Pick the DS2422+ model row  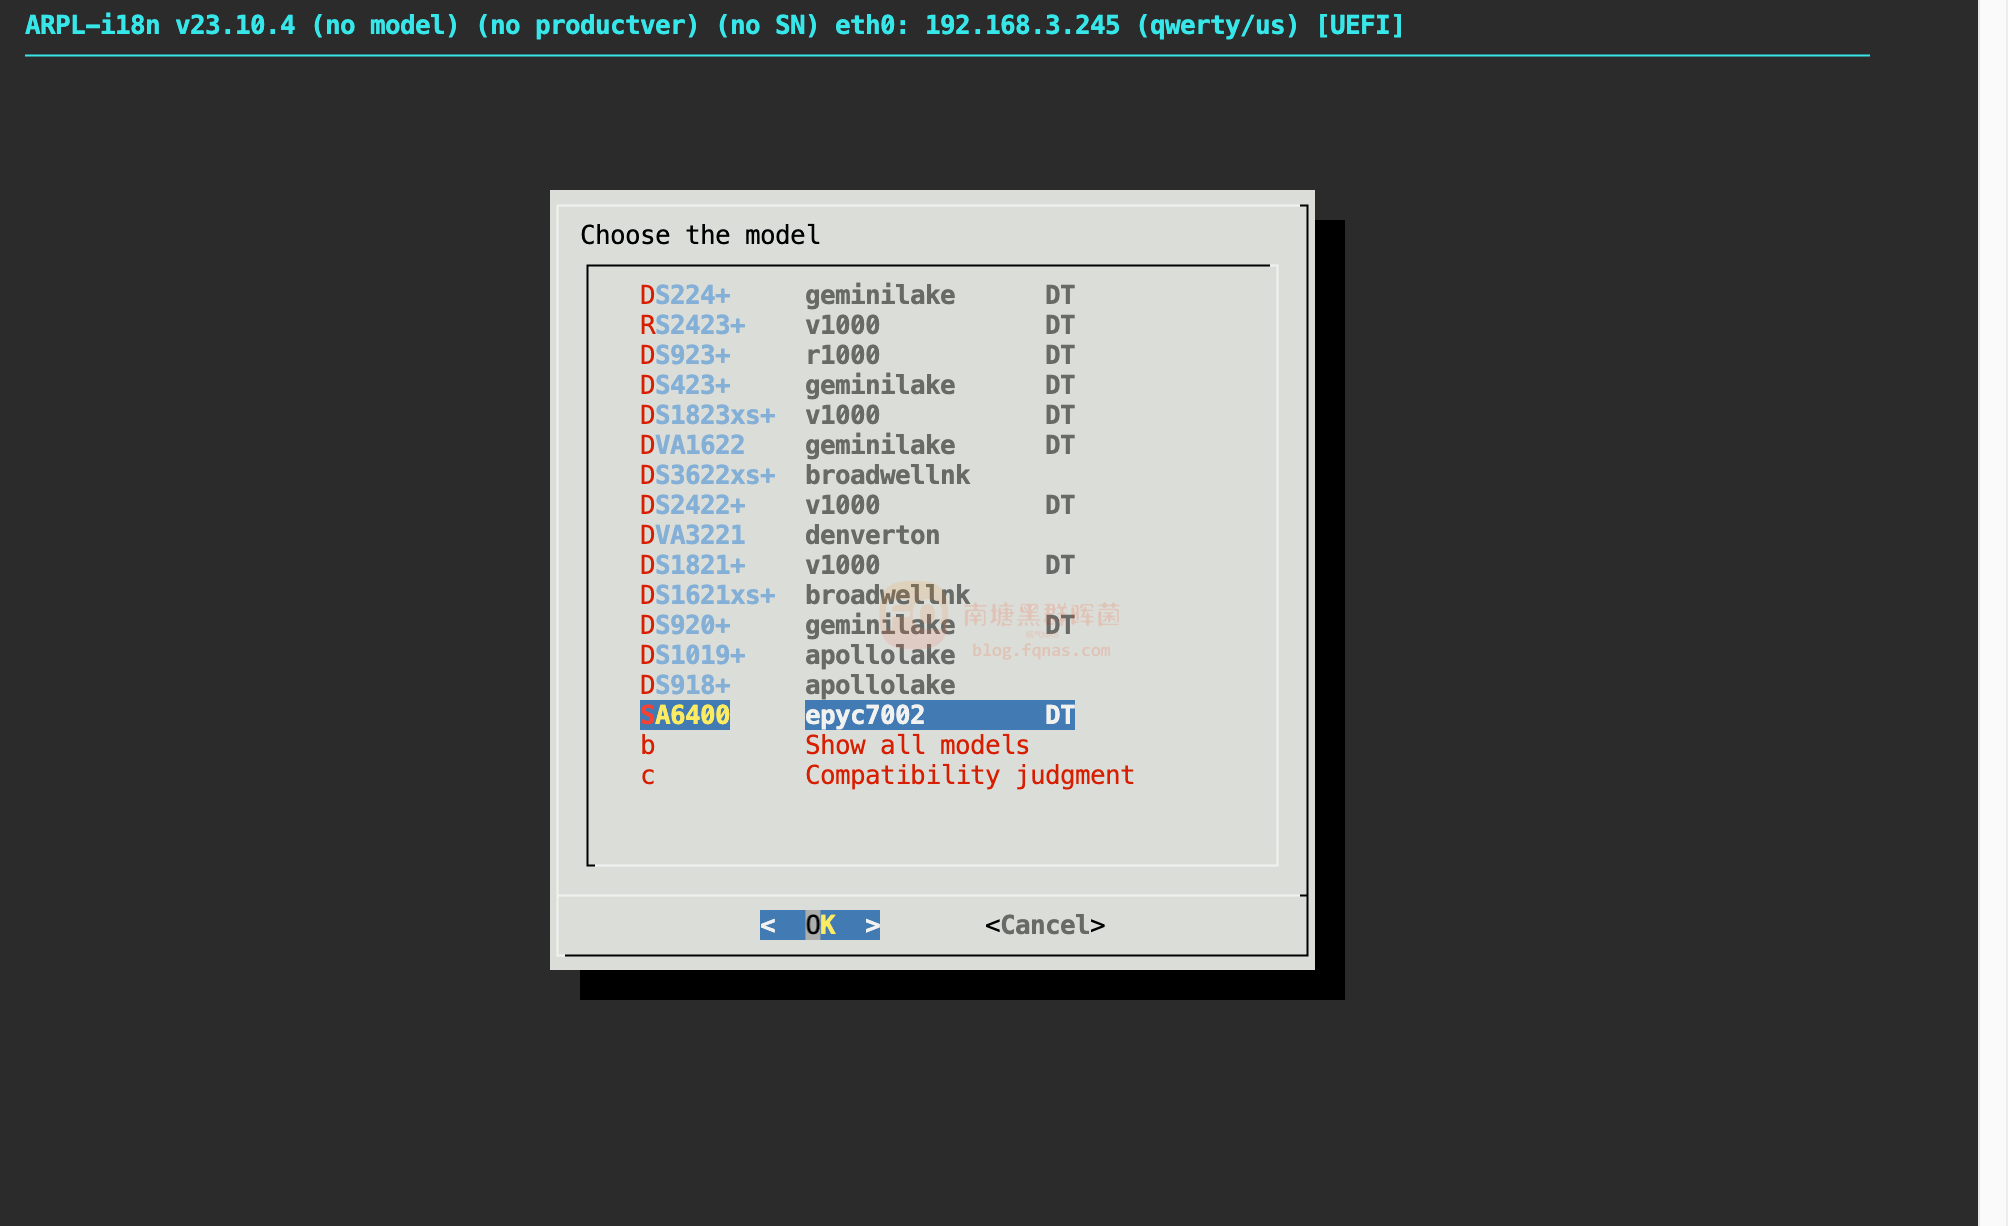pyautogui.click(x=857, y=505)
